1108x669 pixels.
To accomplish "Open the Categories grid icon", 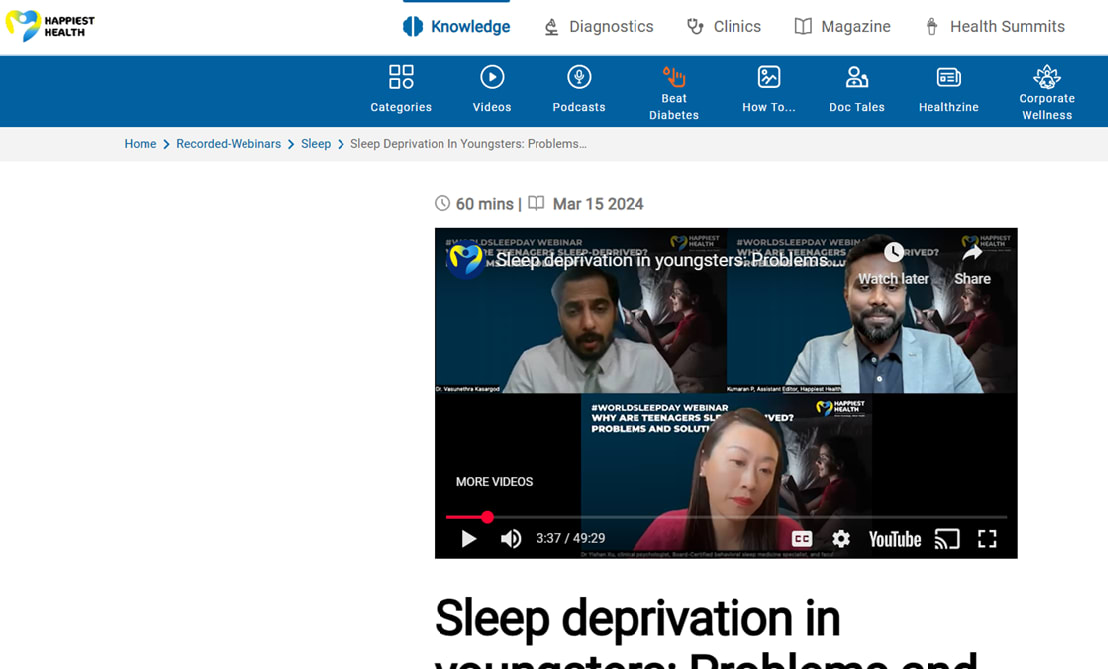I will 401,78.
